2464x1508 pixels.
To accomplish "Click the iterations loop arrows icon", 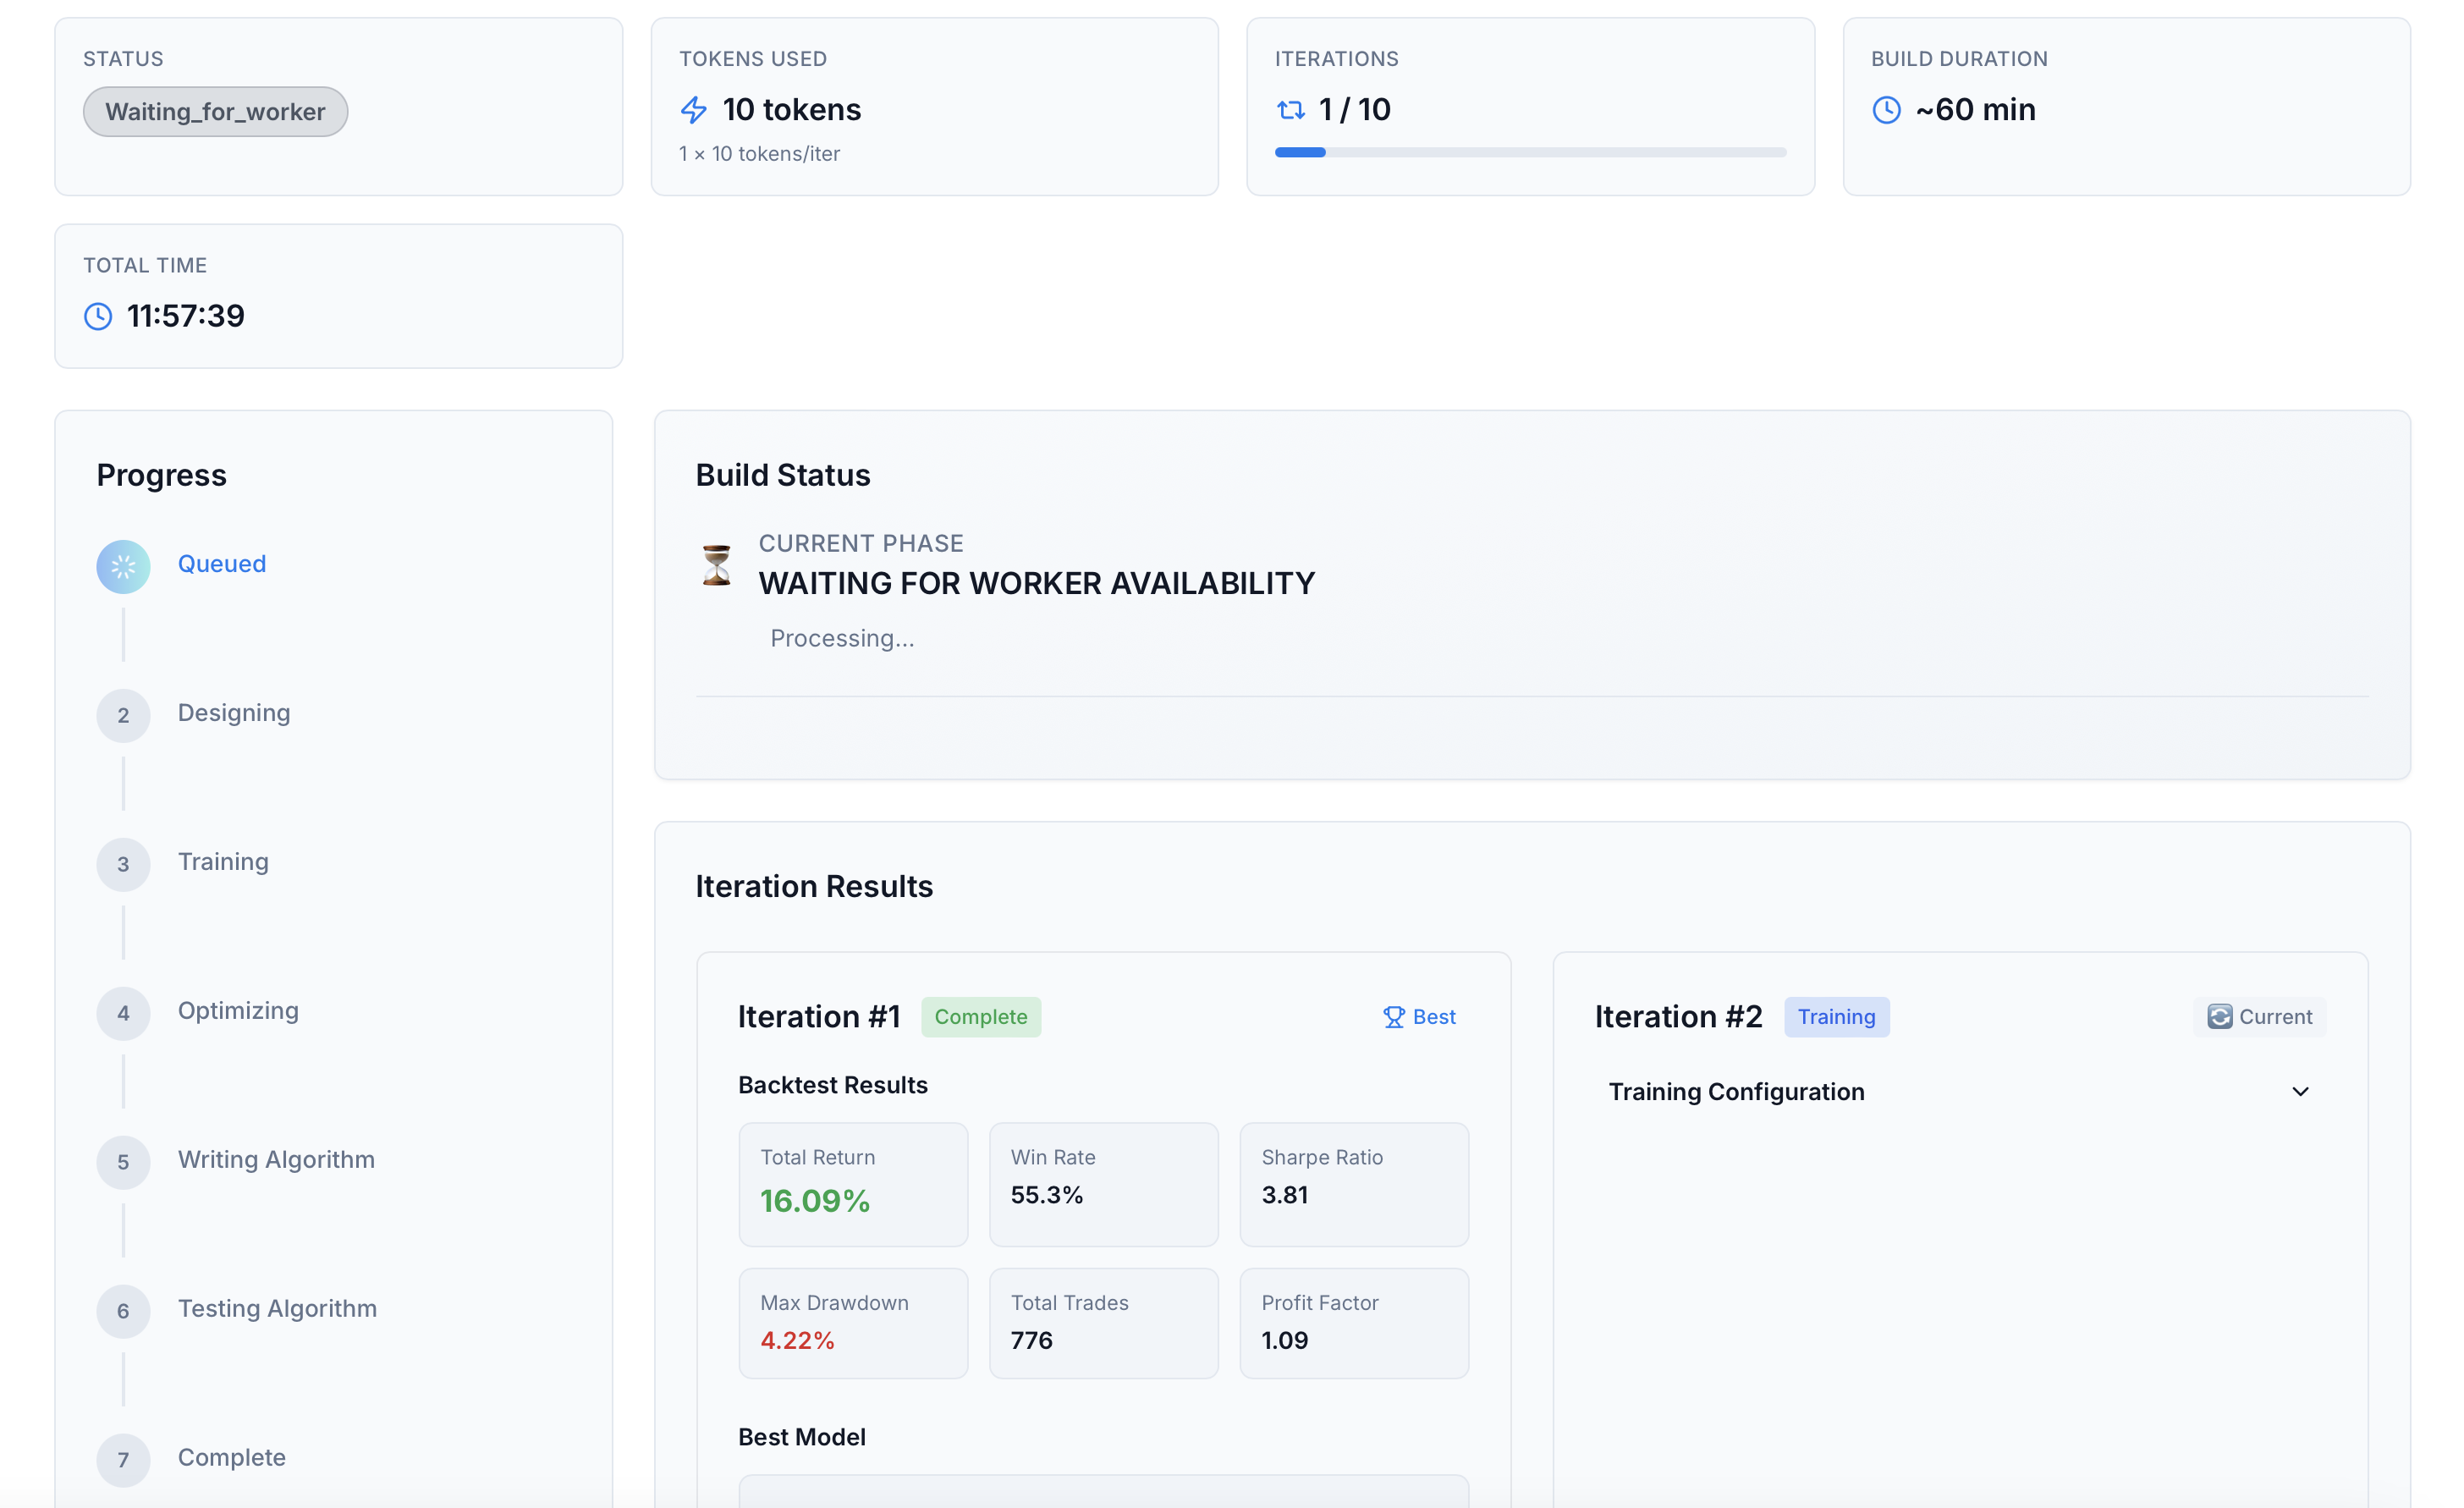I will click(1291, 110).
